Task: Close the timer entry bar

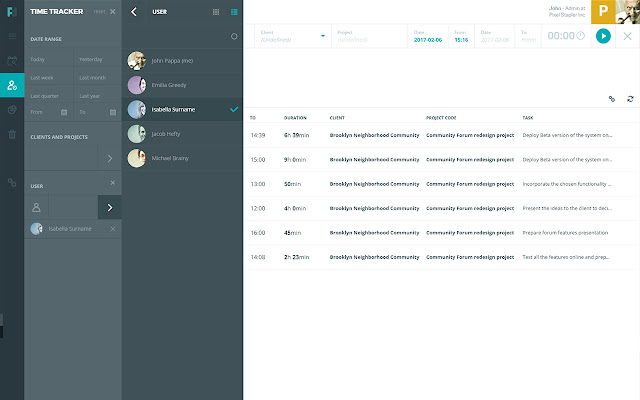Action: pos(627,36)
